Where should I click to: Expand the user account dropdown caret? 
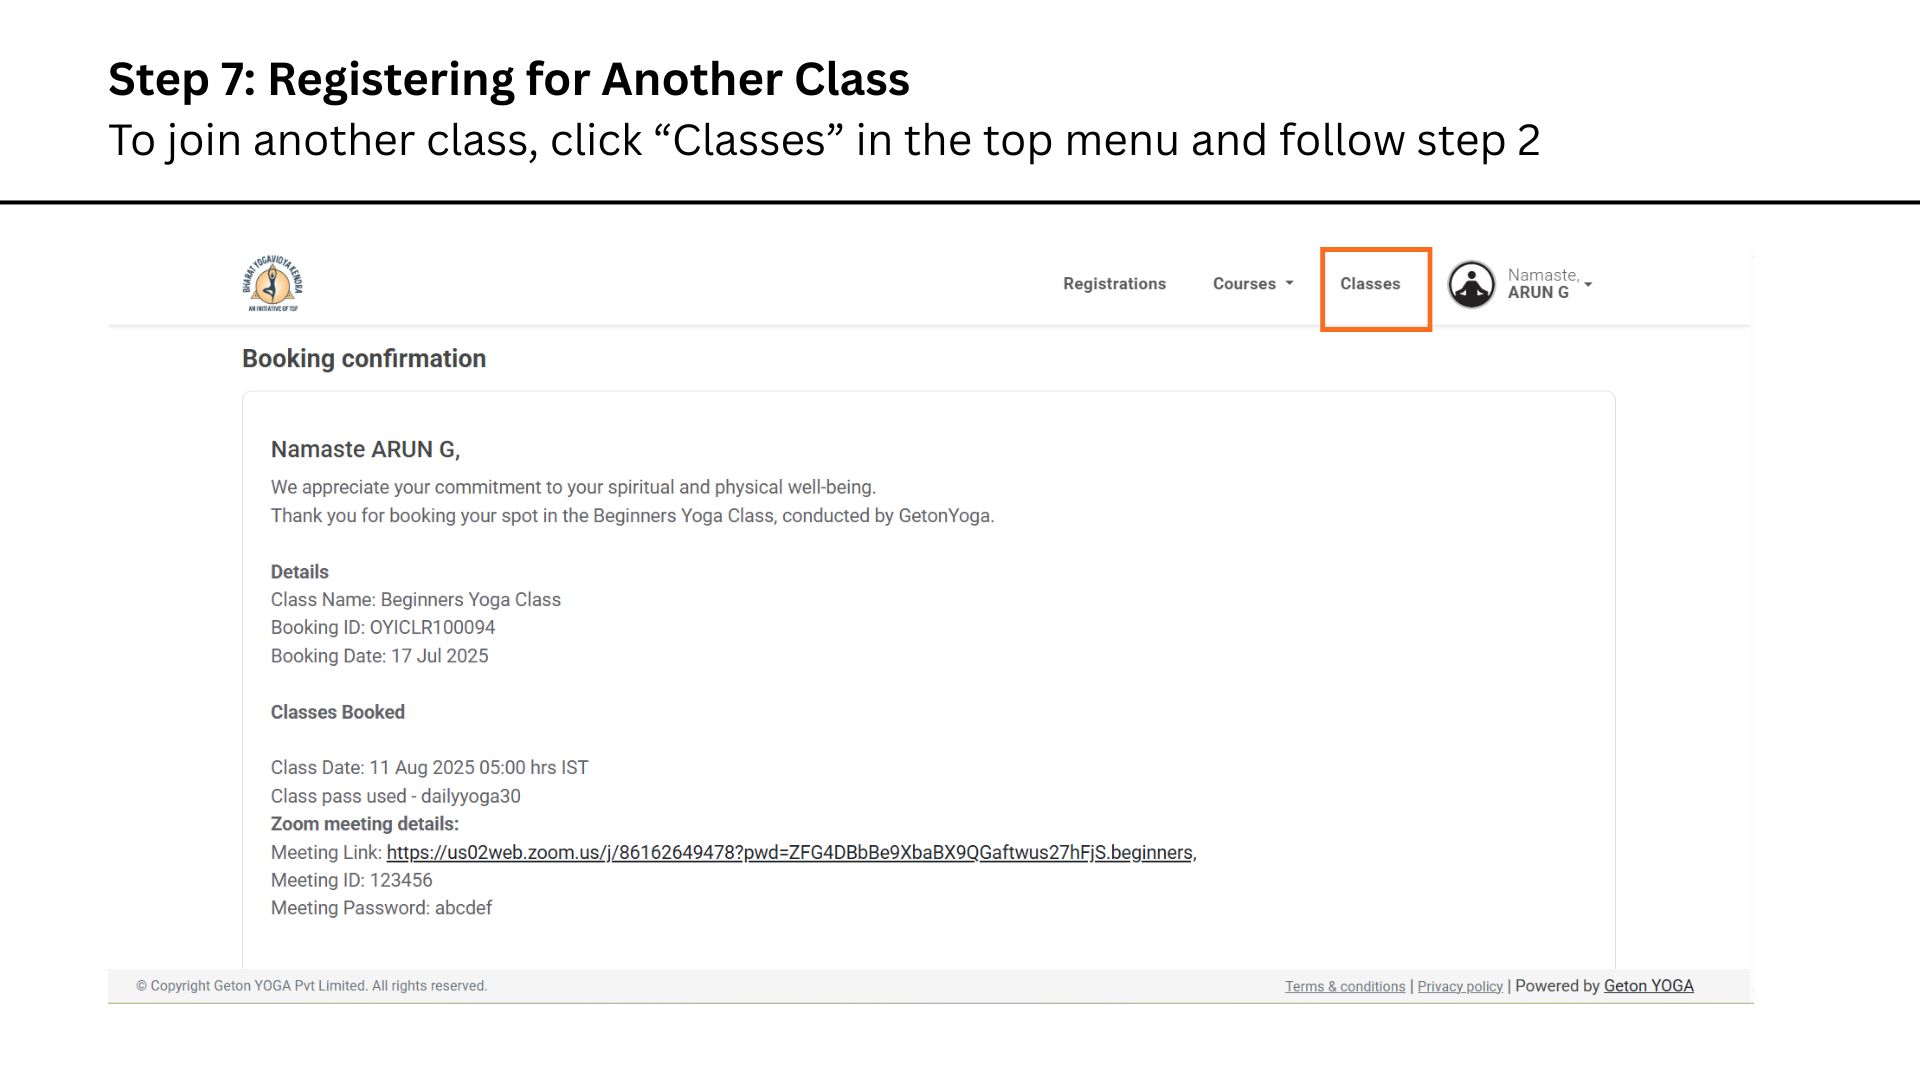(x=1588, y=285)
